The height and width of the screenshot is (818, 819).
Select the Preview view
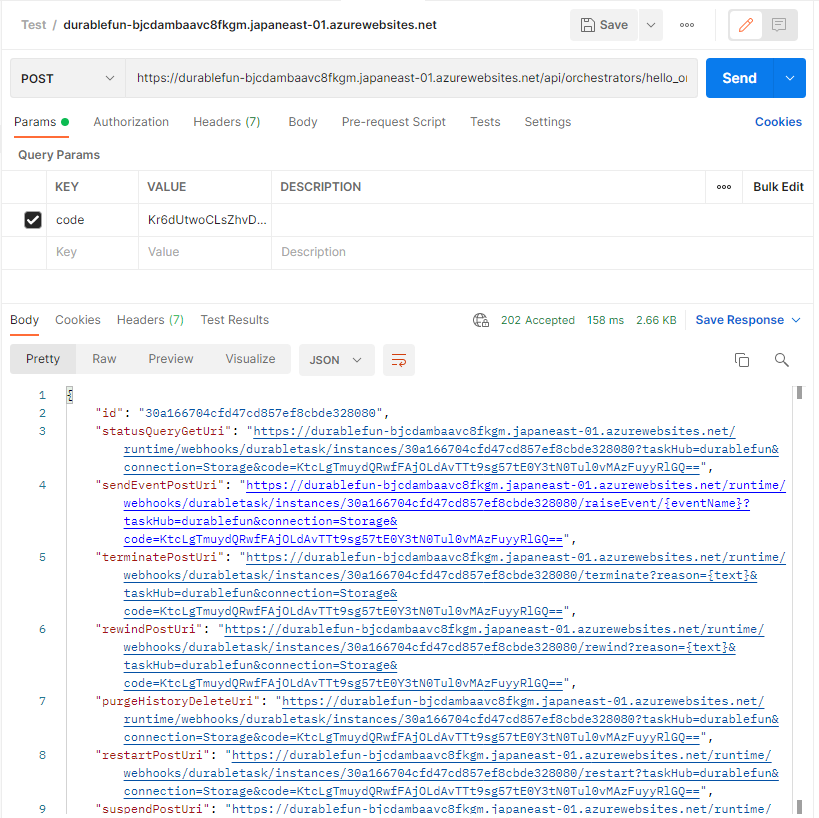tap(171, 359)
